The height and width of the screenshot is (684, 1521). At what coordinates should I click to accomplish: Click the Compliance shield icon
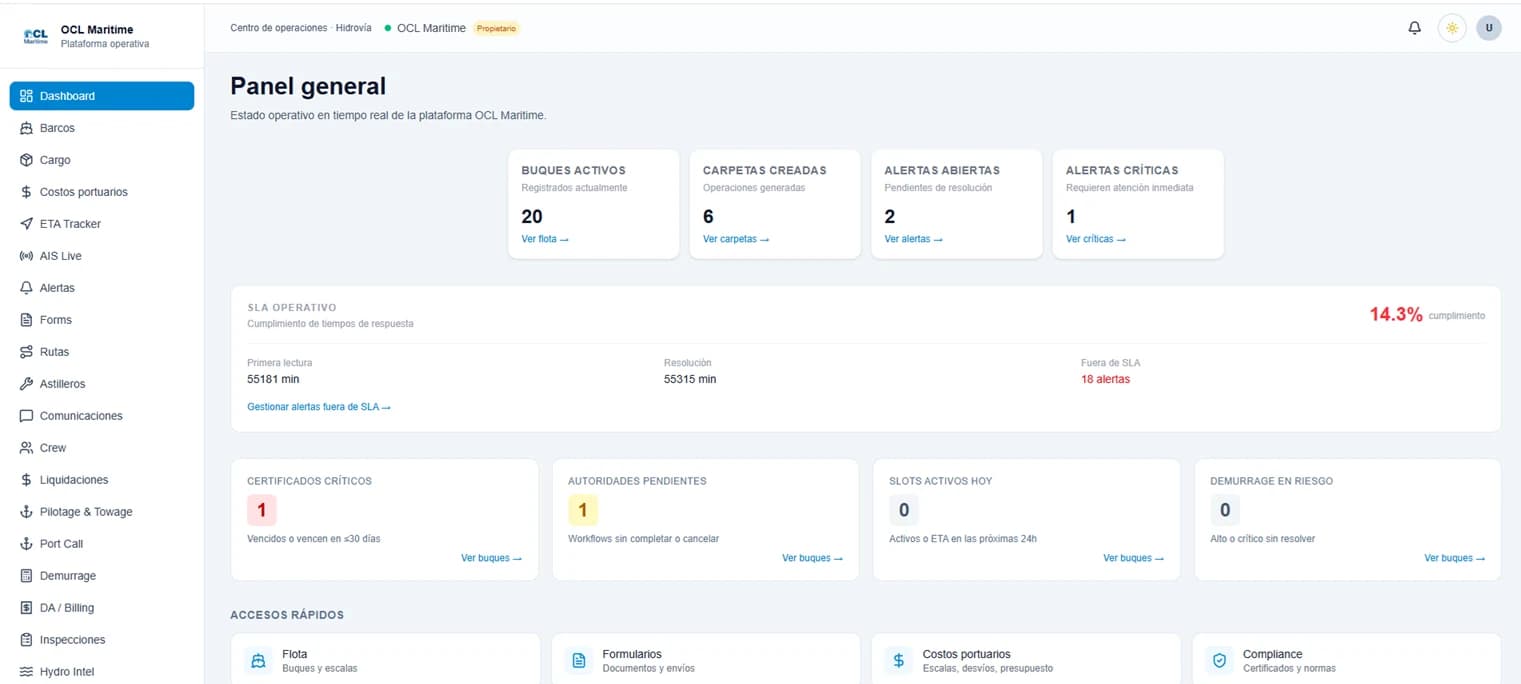tap(1219, 660)
